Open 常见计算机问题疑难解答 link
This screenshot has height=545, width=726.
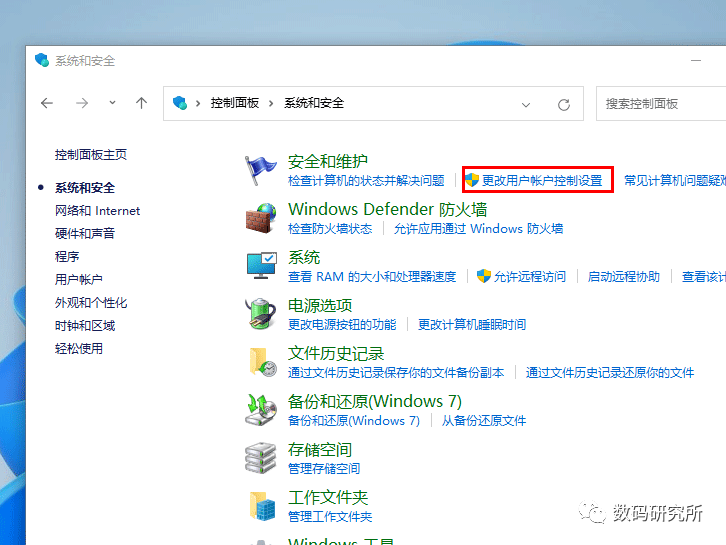pos(675,181)
